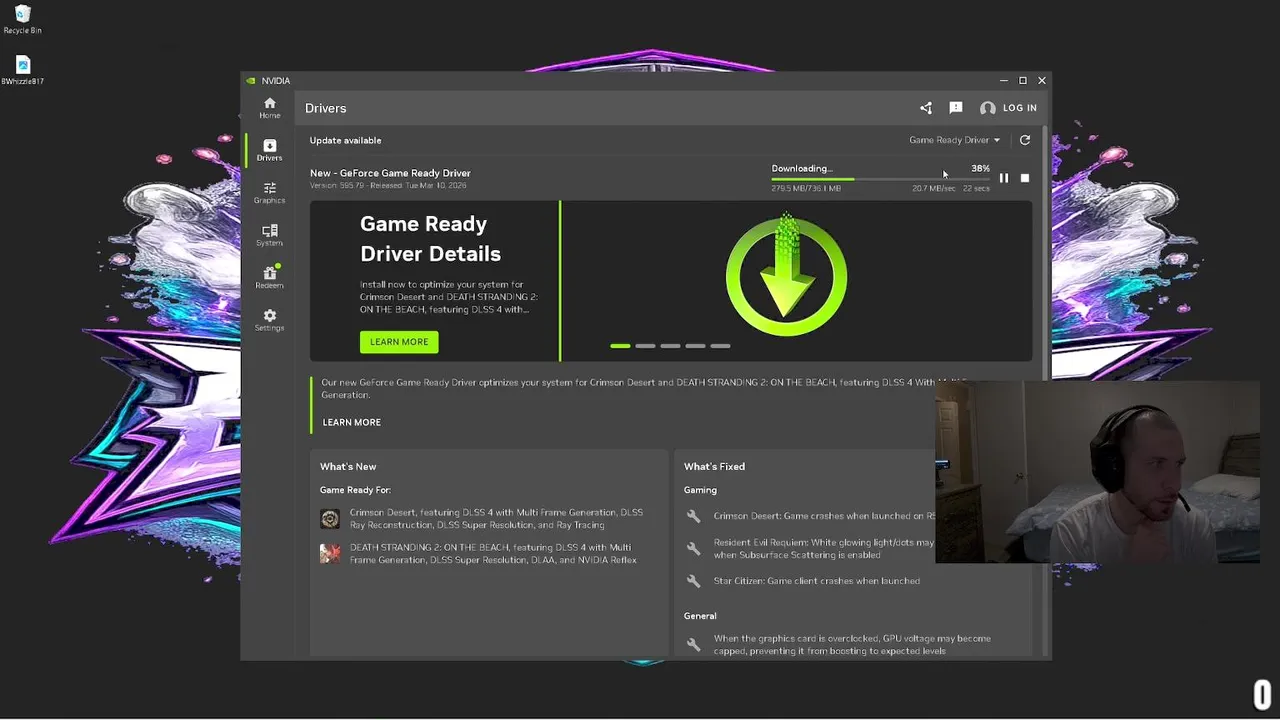The image size is (1280, 720).
Task: Select BWhizzle817 desktop file icon
Action: pyautogui.click(x=22, y=71)
